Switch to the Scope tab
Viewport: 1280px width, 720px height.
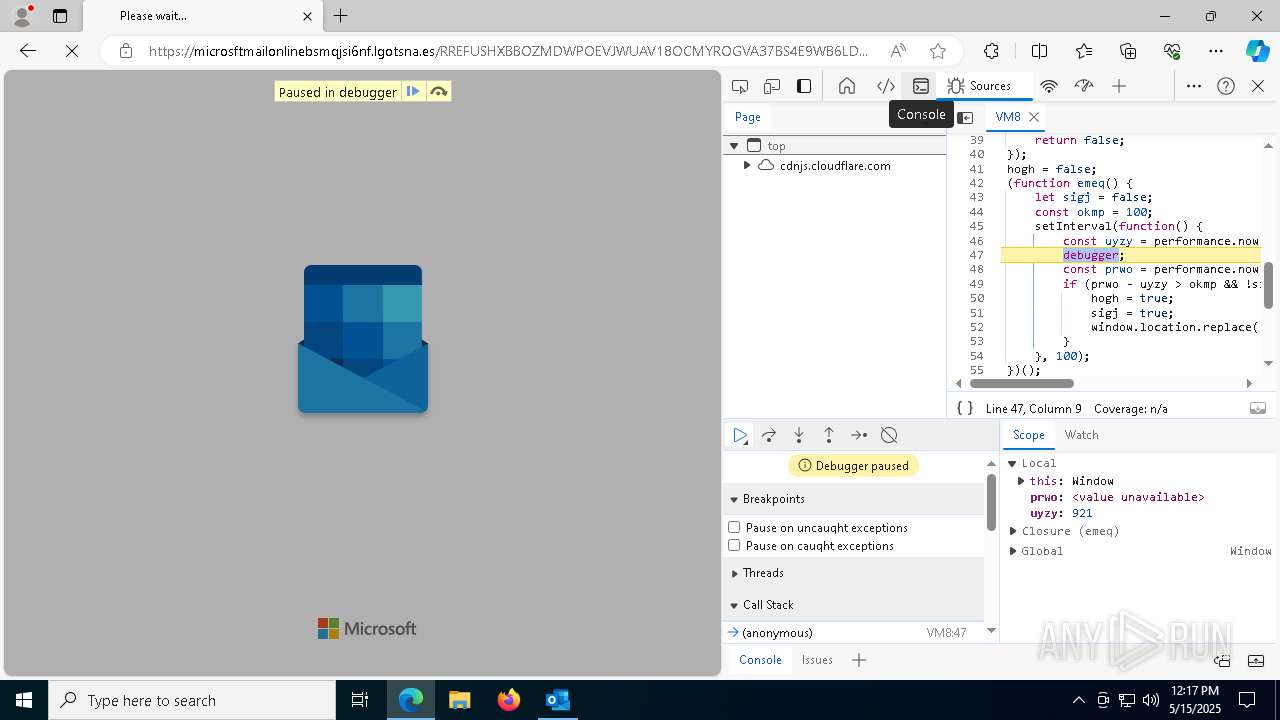coord(1028,435)
